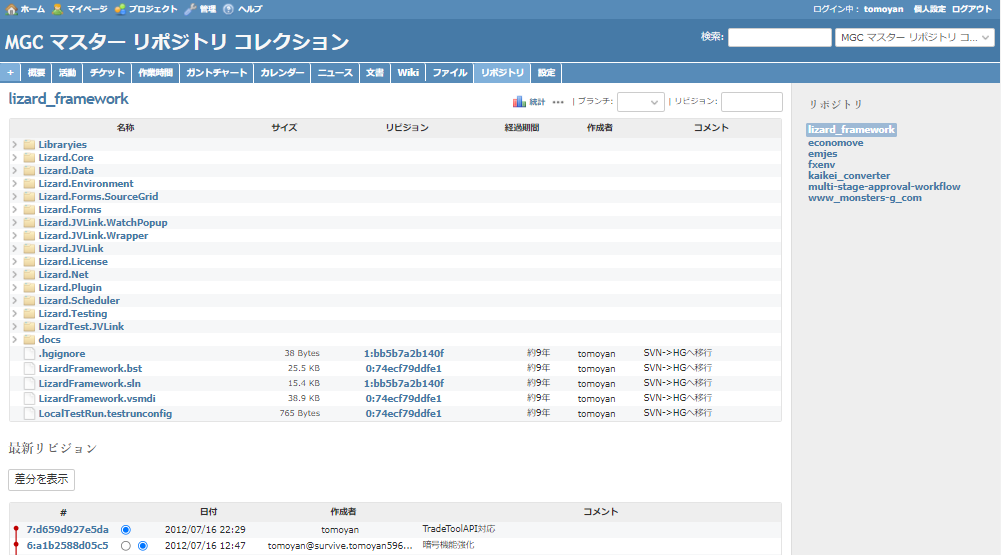The height and width of the screenshot is (555, 1001).
Task: Select first radio button for revision 6:a1b2588d05c5
Action: point(126,546)
